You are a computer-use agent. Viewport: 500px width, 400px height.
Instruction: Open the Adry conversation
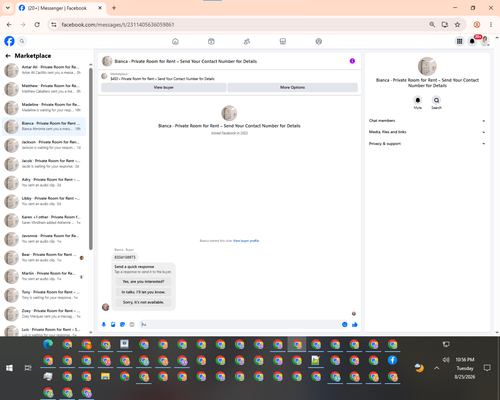(45, 182)
